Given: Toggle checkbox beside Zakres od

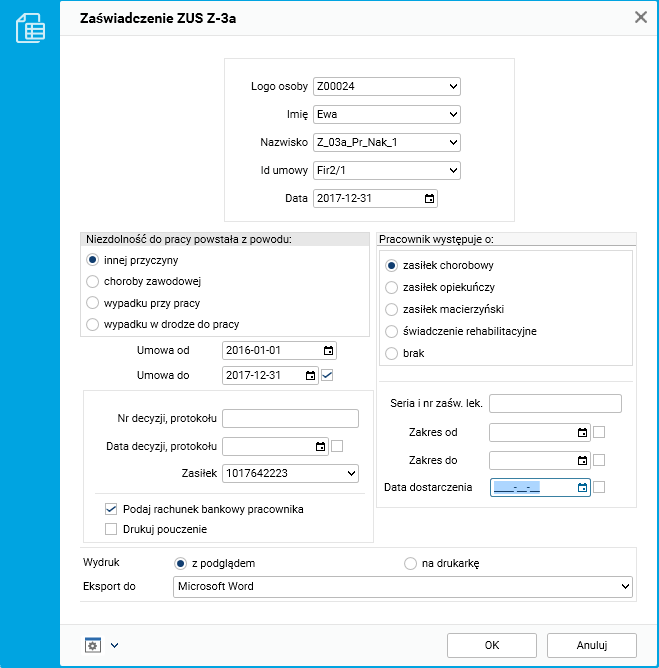Looking at the screenshot, I should (599, 432).
